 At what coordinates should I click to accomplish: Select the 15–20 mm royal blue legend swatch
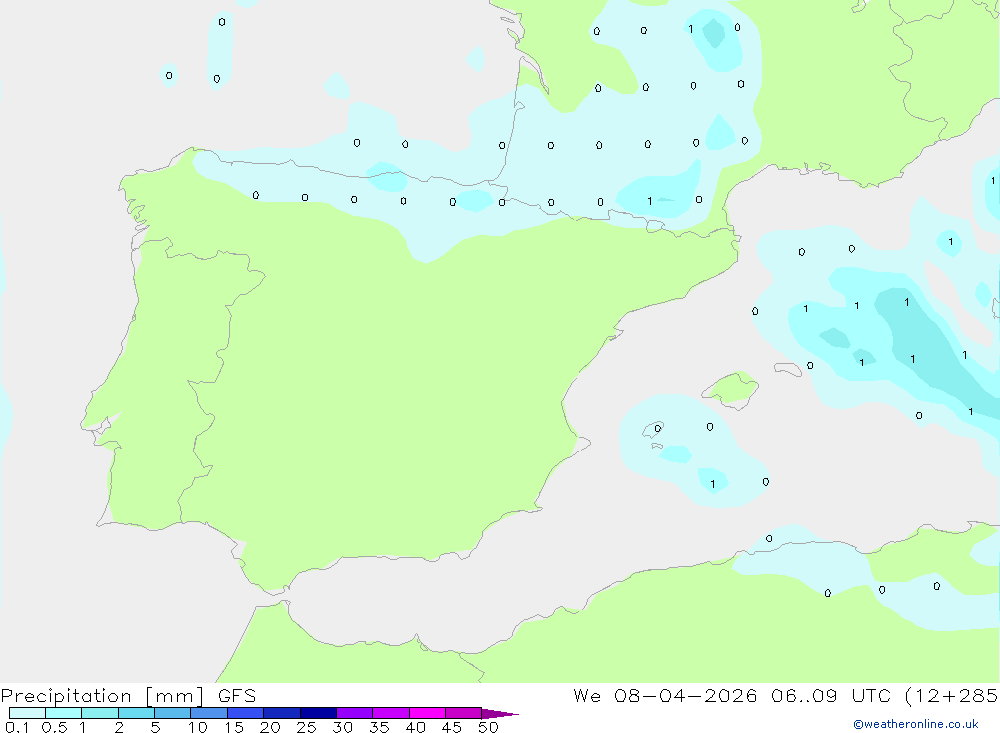tap(246, 713)
